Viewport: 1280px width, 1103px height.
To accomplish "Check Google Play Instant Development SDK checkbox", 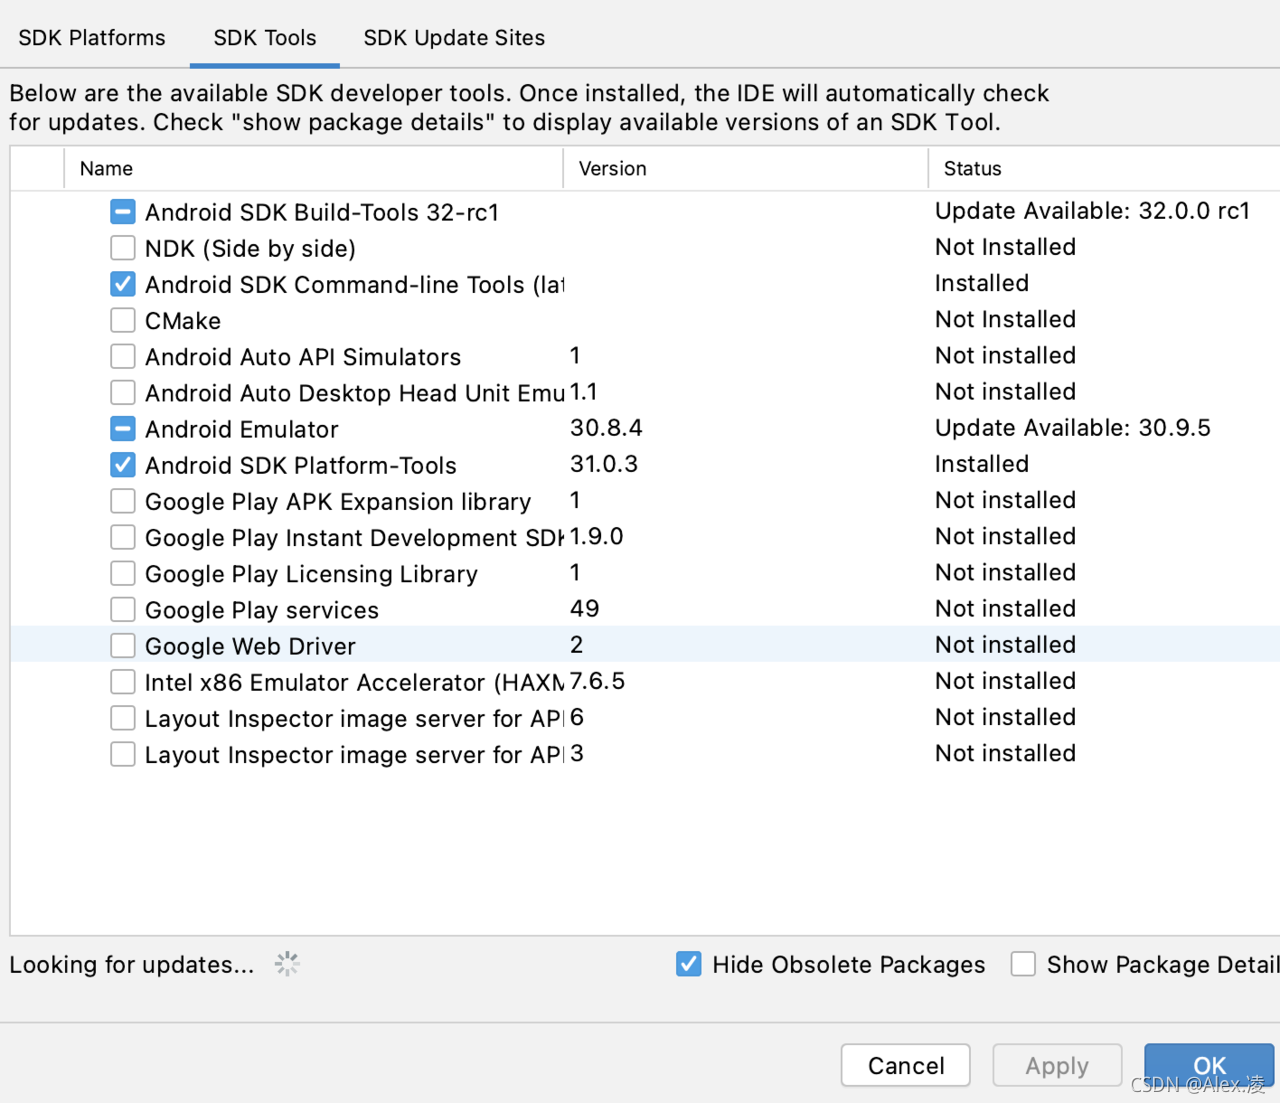I will click(123, 537).
